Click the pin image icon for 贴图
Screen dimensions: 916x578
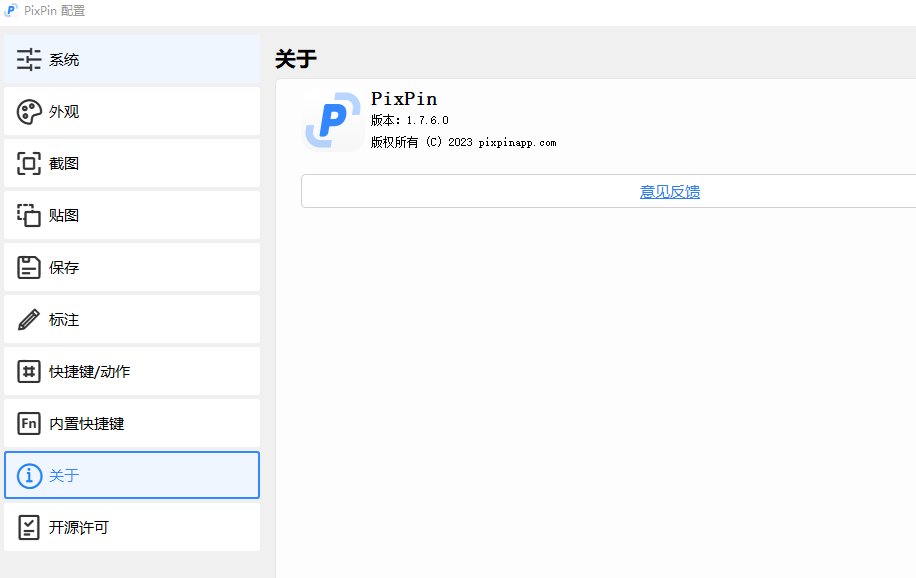(x=29, y=216)
